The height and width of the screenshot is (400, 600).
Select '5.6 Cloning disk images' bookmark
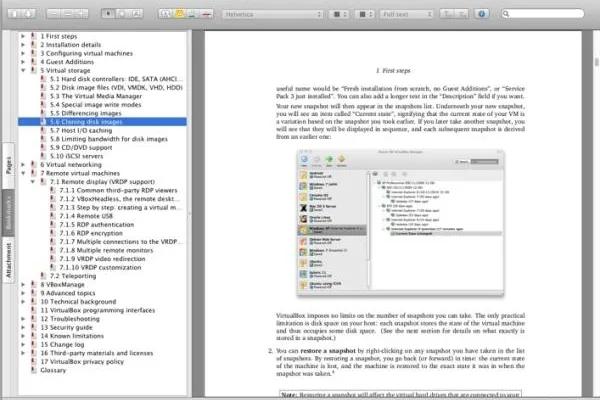click(x=102, y=122)
